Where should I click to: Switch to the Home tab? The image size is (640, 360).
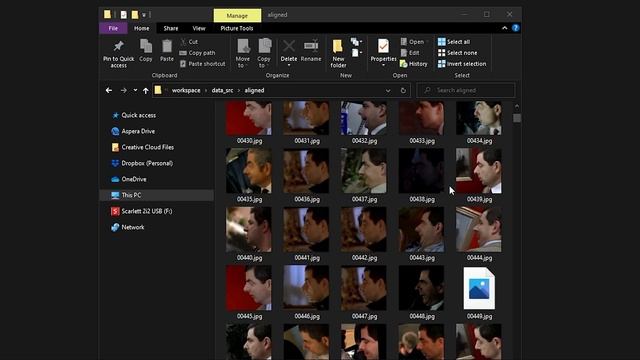pos(142,28)
